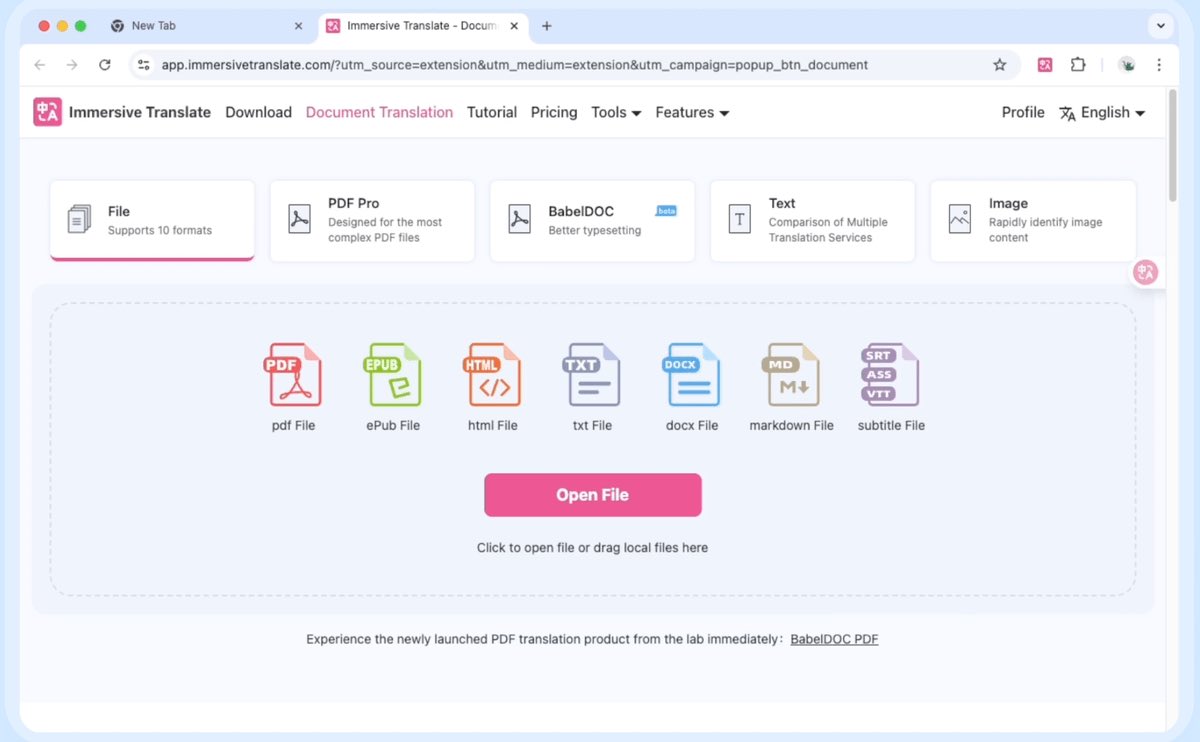1200x742 pixels.
Task: Expand the Features dropdown menu
Action: tap(692, 112)
